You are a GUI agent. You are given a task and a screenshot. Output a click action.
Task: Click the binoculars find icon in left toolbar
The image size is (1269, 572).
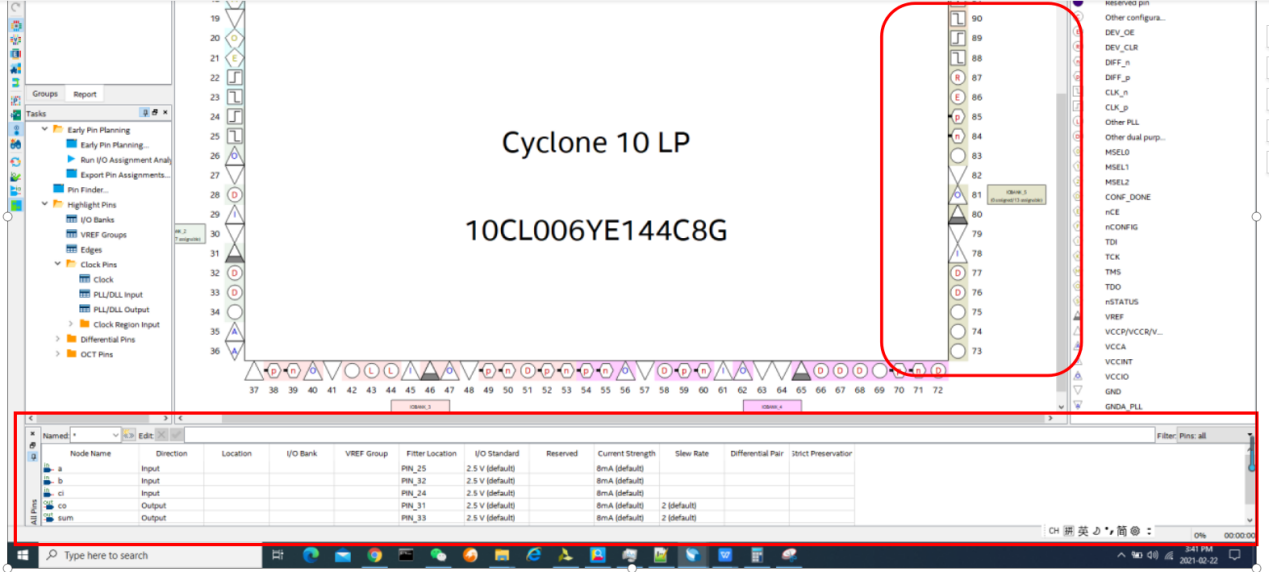[x=16, y=145]
